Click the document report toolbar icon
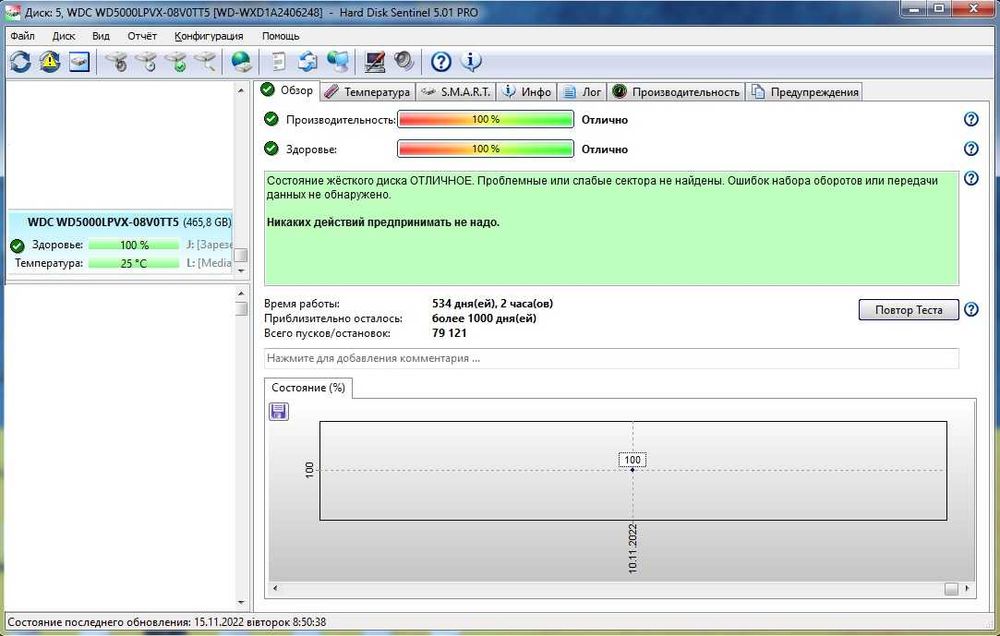Image resolution: width=1000 pixels, height=636 pixels. point(279,62)
